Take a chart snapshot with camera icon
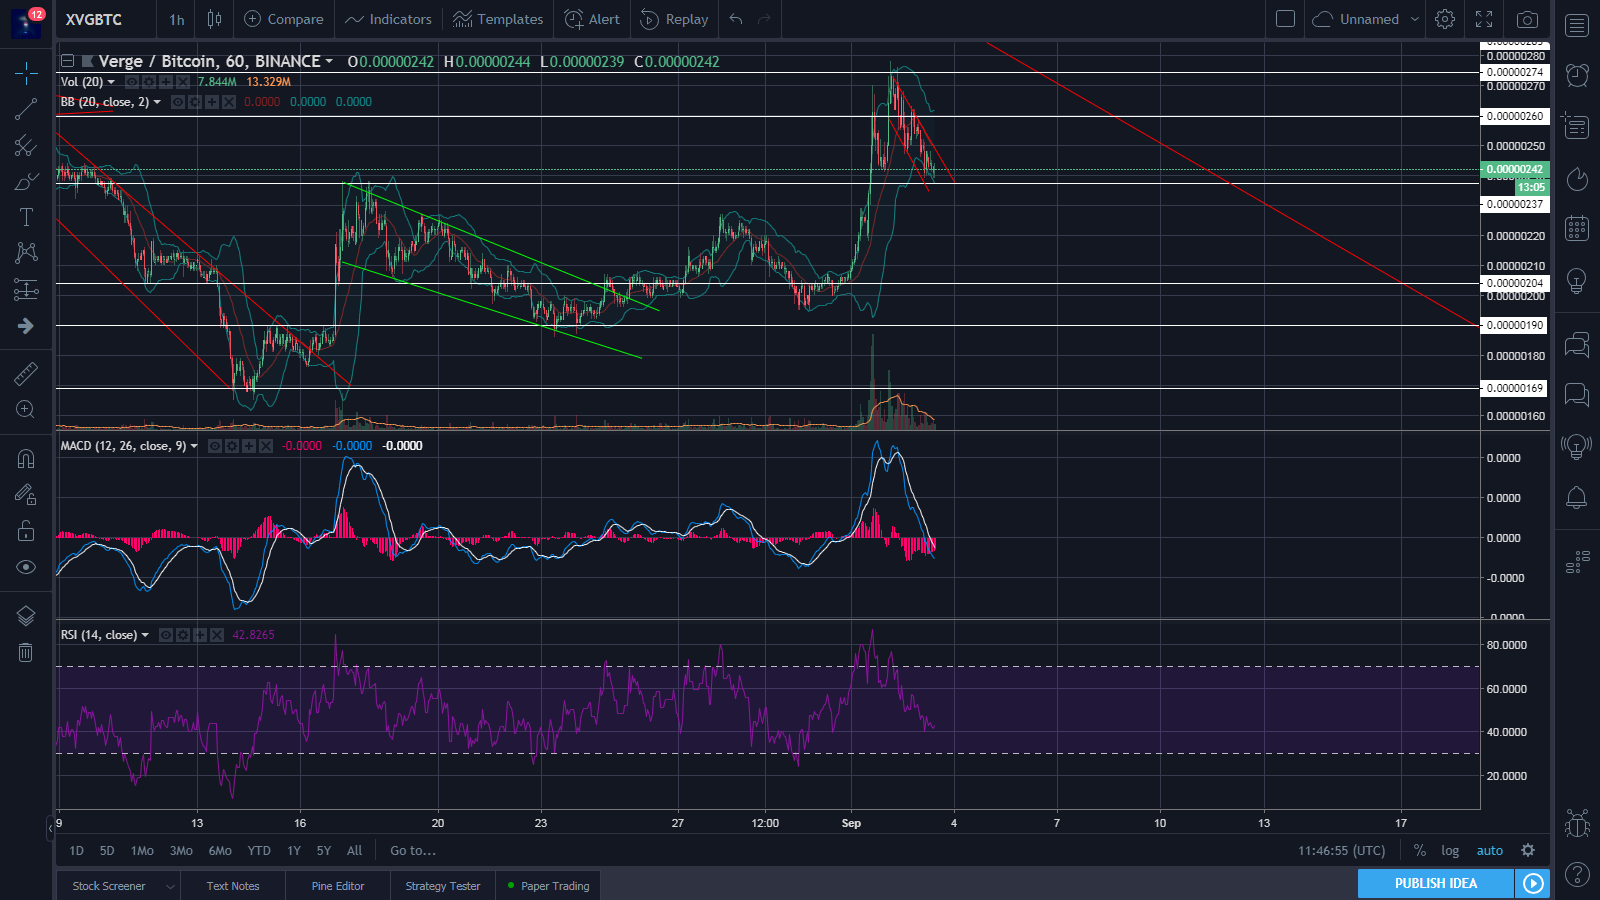 coord(1527,19)
